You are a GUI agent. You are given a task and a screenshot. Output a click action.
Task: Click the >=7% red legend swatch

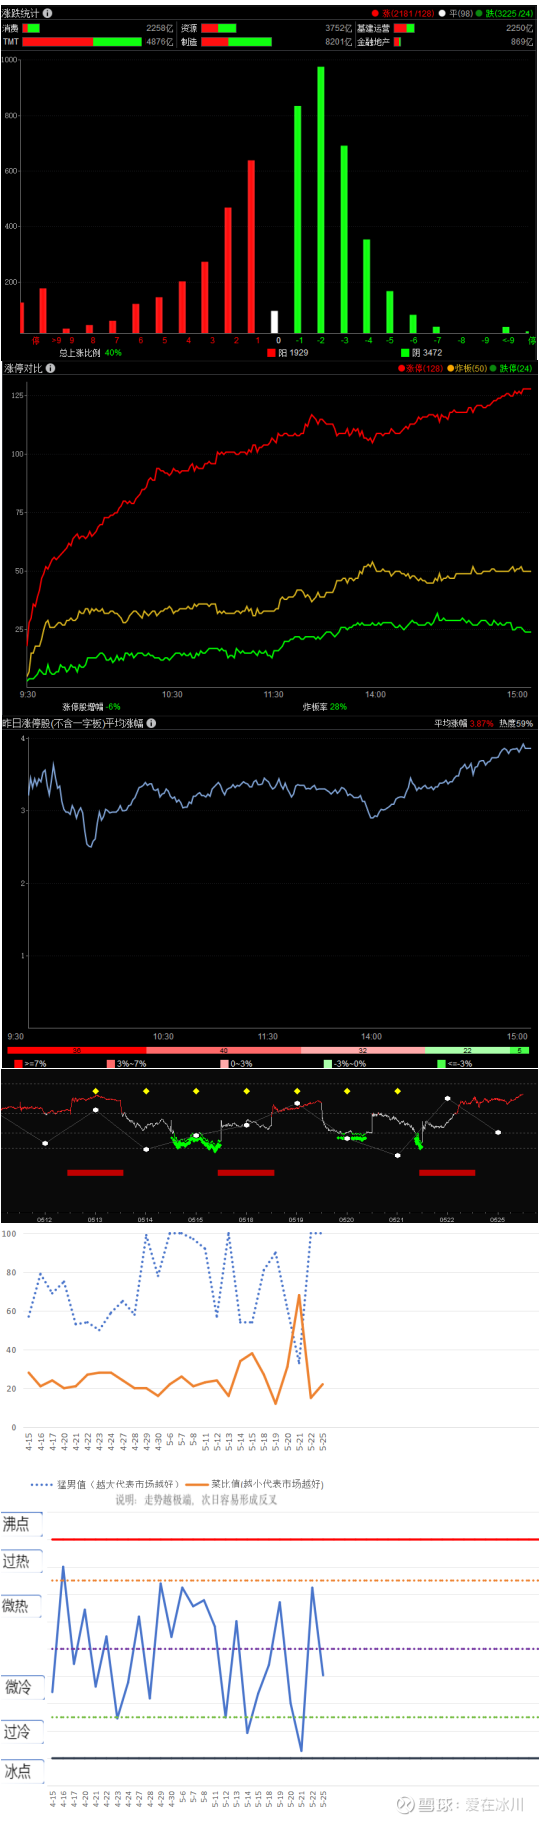pos(18,1064)
